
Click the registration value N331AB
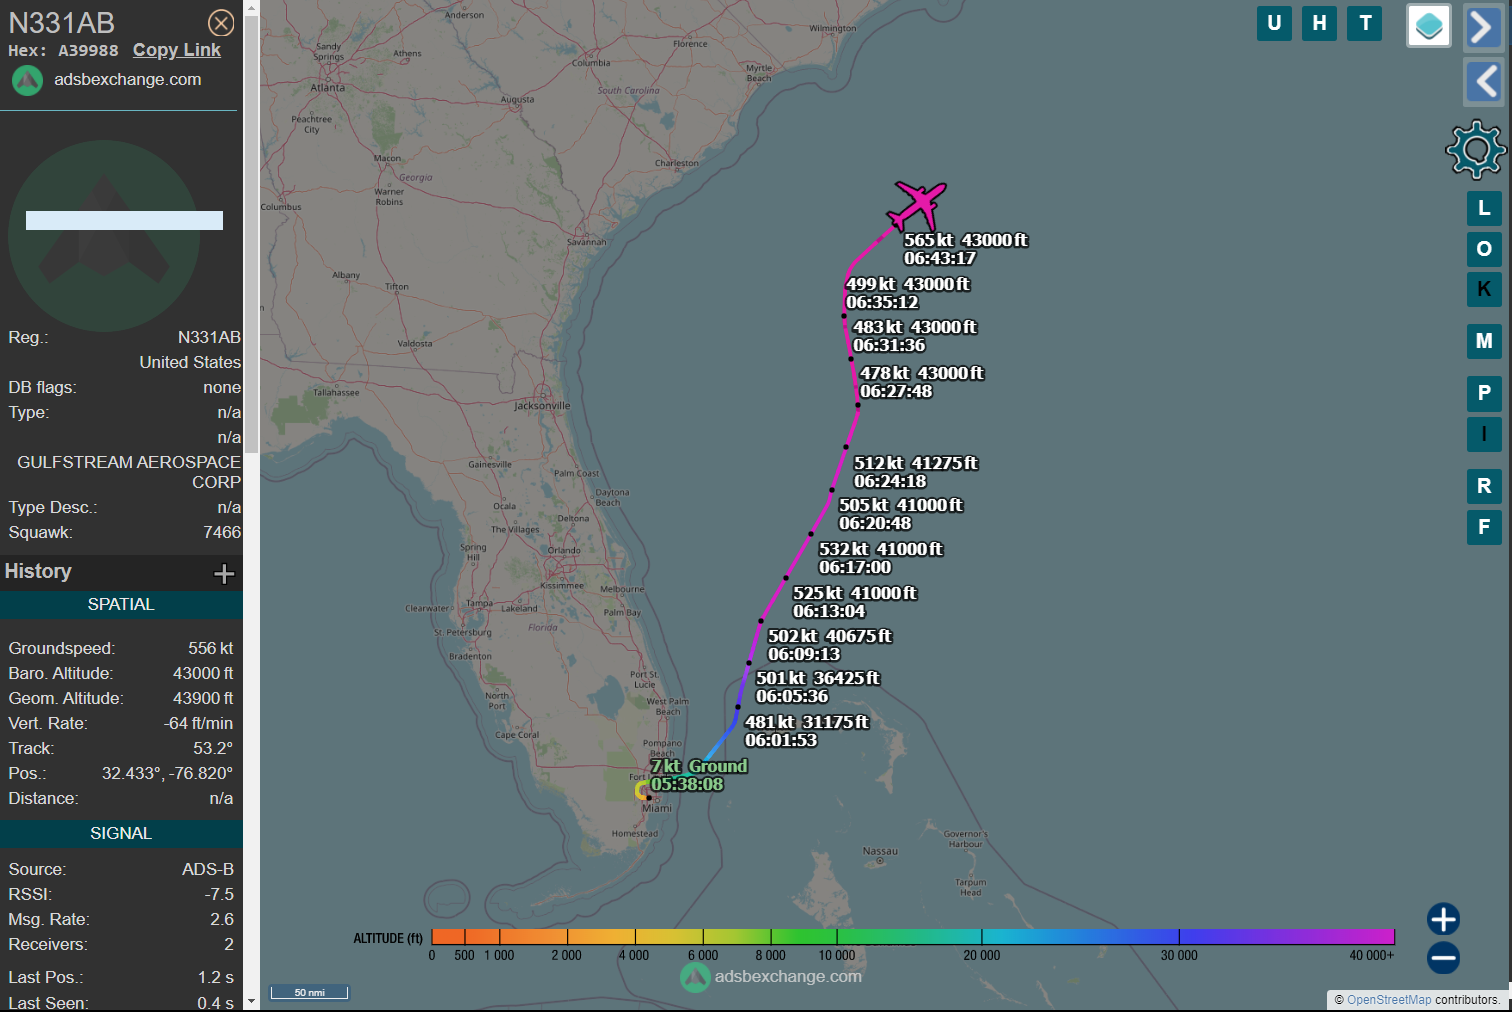click(x=209, y=337)
